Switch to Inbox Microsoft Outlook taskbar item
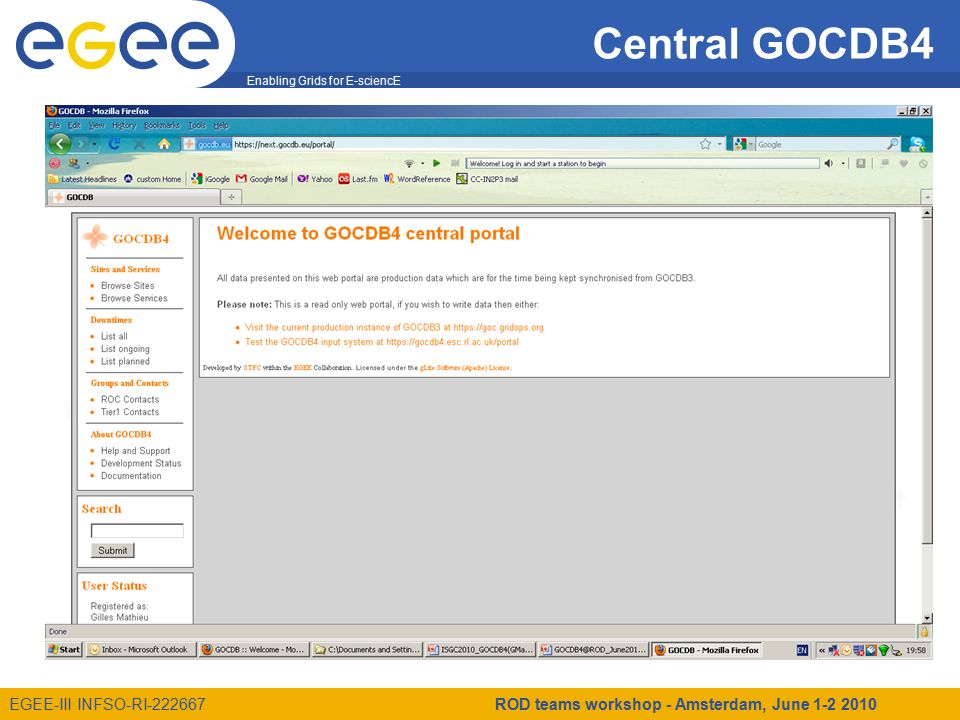This screenshot has height=720, width=960. [x=140, y=650]
